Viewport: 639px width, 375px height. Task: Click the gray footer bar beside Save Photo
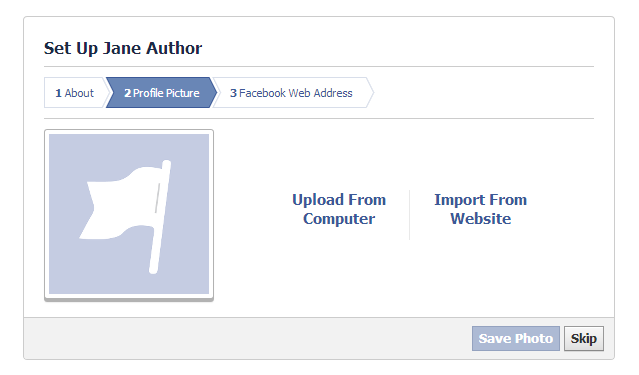(x=247, y=338)
